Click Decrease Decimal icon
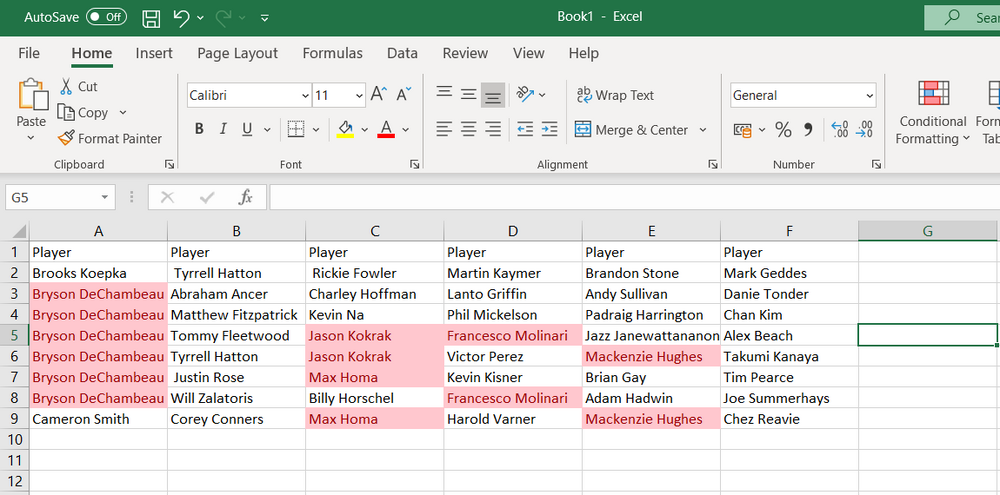The image size is (1000, 495). point(864,129)
